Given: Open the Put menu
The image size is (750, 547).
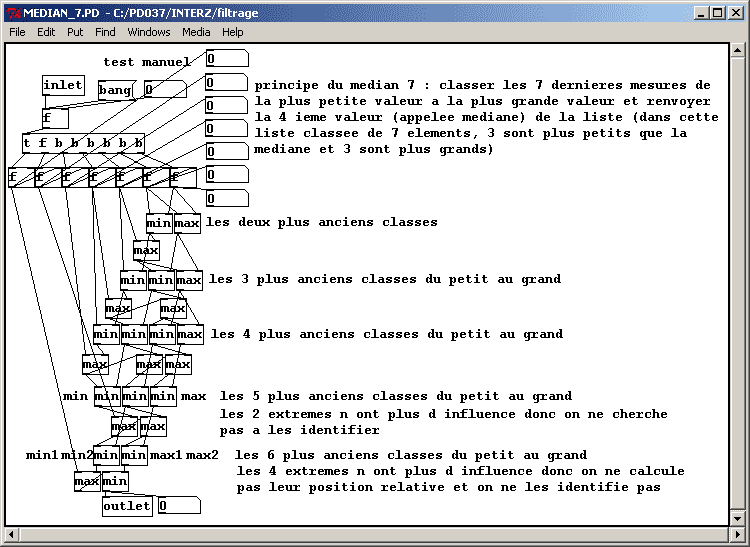Looking at the screenshot, I should pyautogui.click(x=75, y=32).
